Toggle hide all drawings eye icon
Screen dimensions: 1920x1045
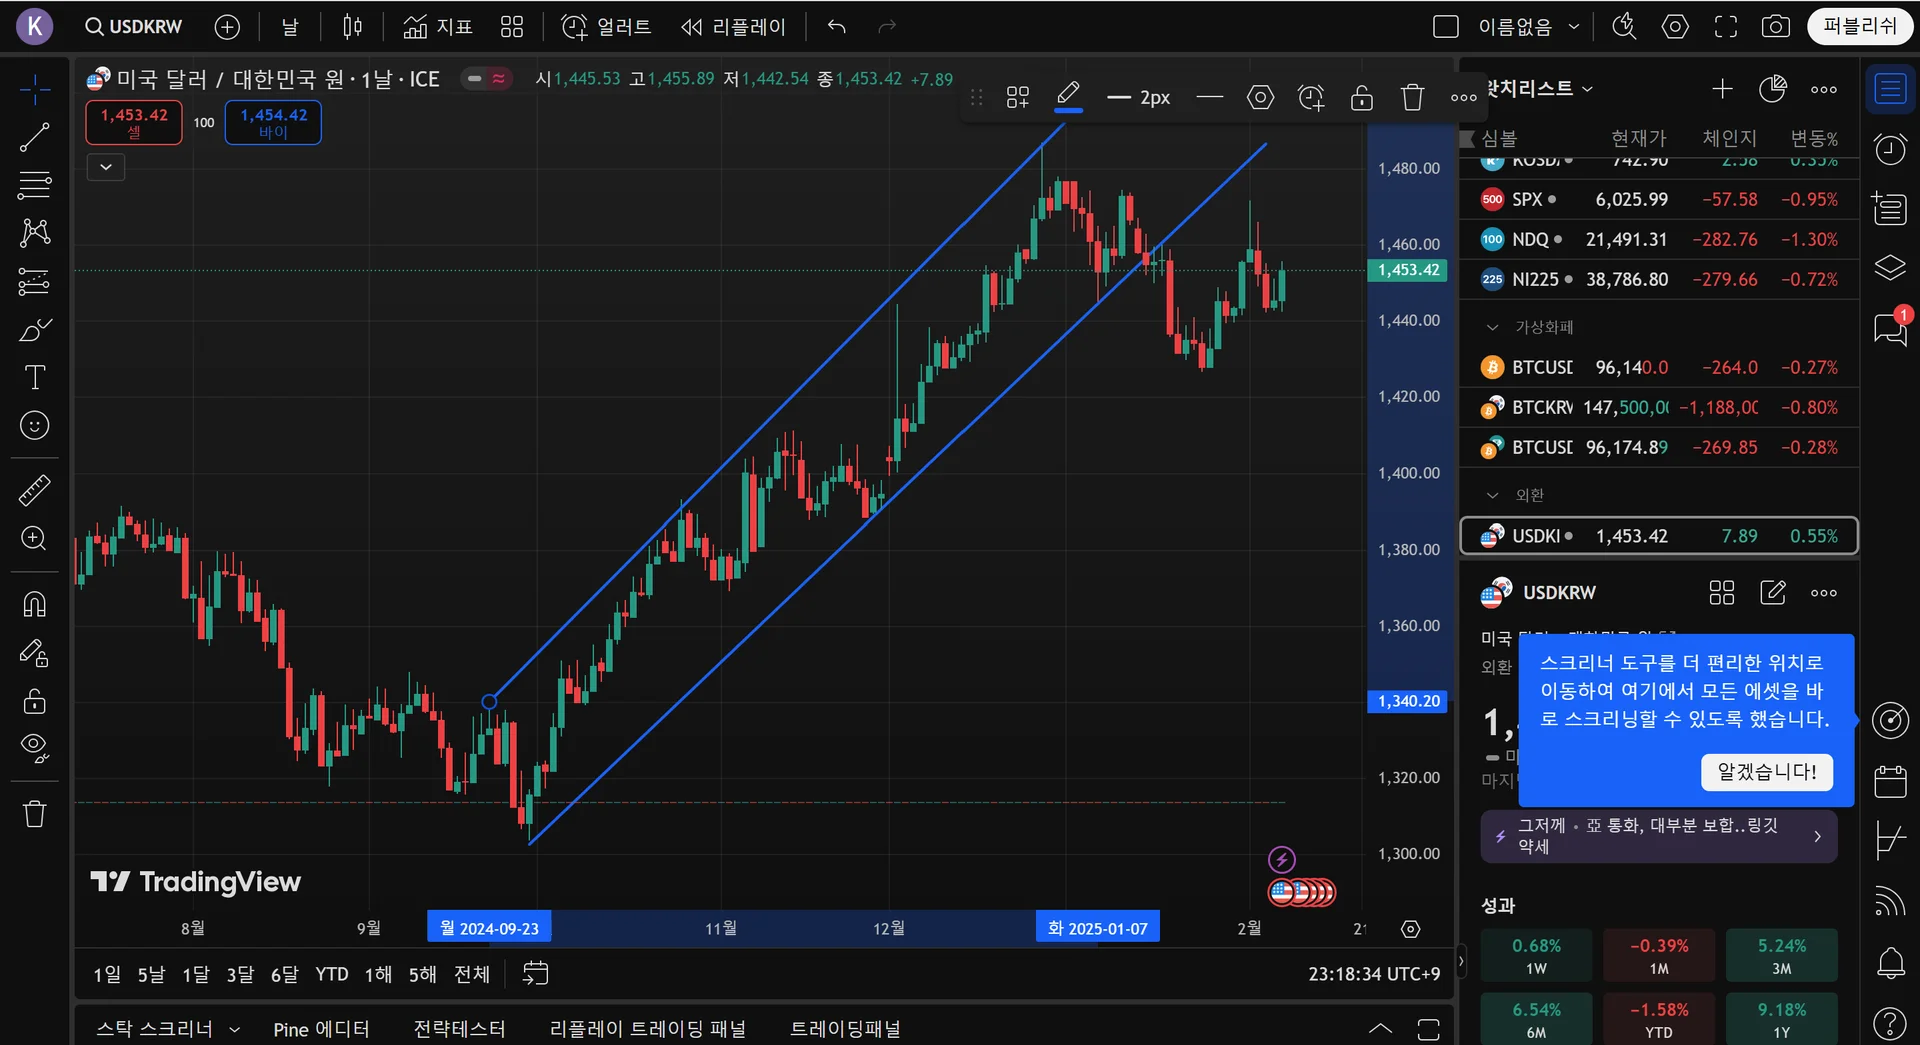coord(35,748)
